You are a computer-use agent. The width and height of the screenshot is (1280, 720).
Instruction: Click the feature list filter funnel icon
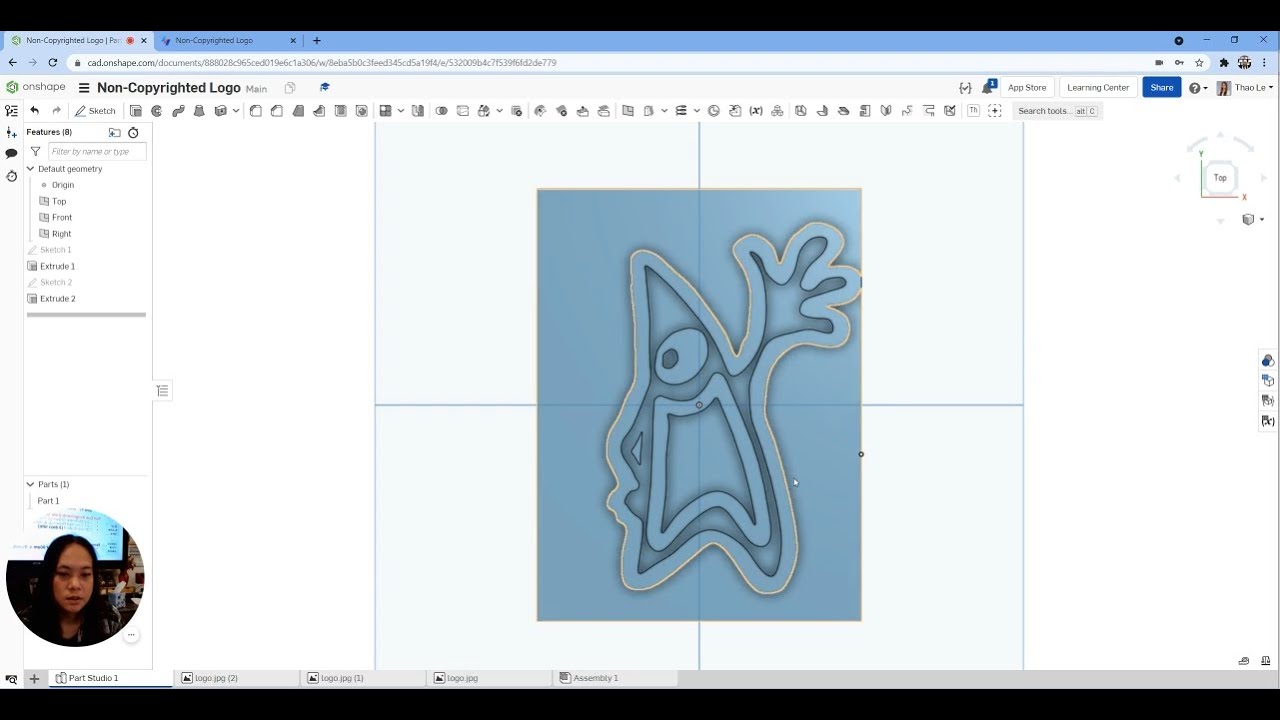(x=35, y=151)
